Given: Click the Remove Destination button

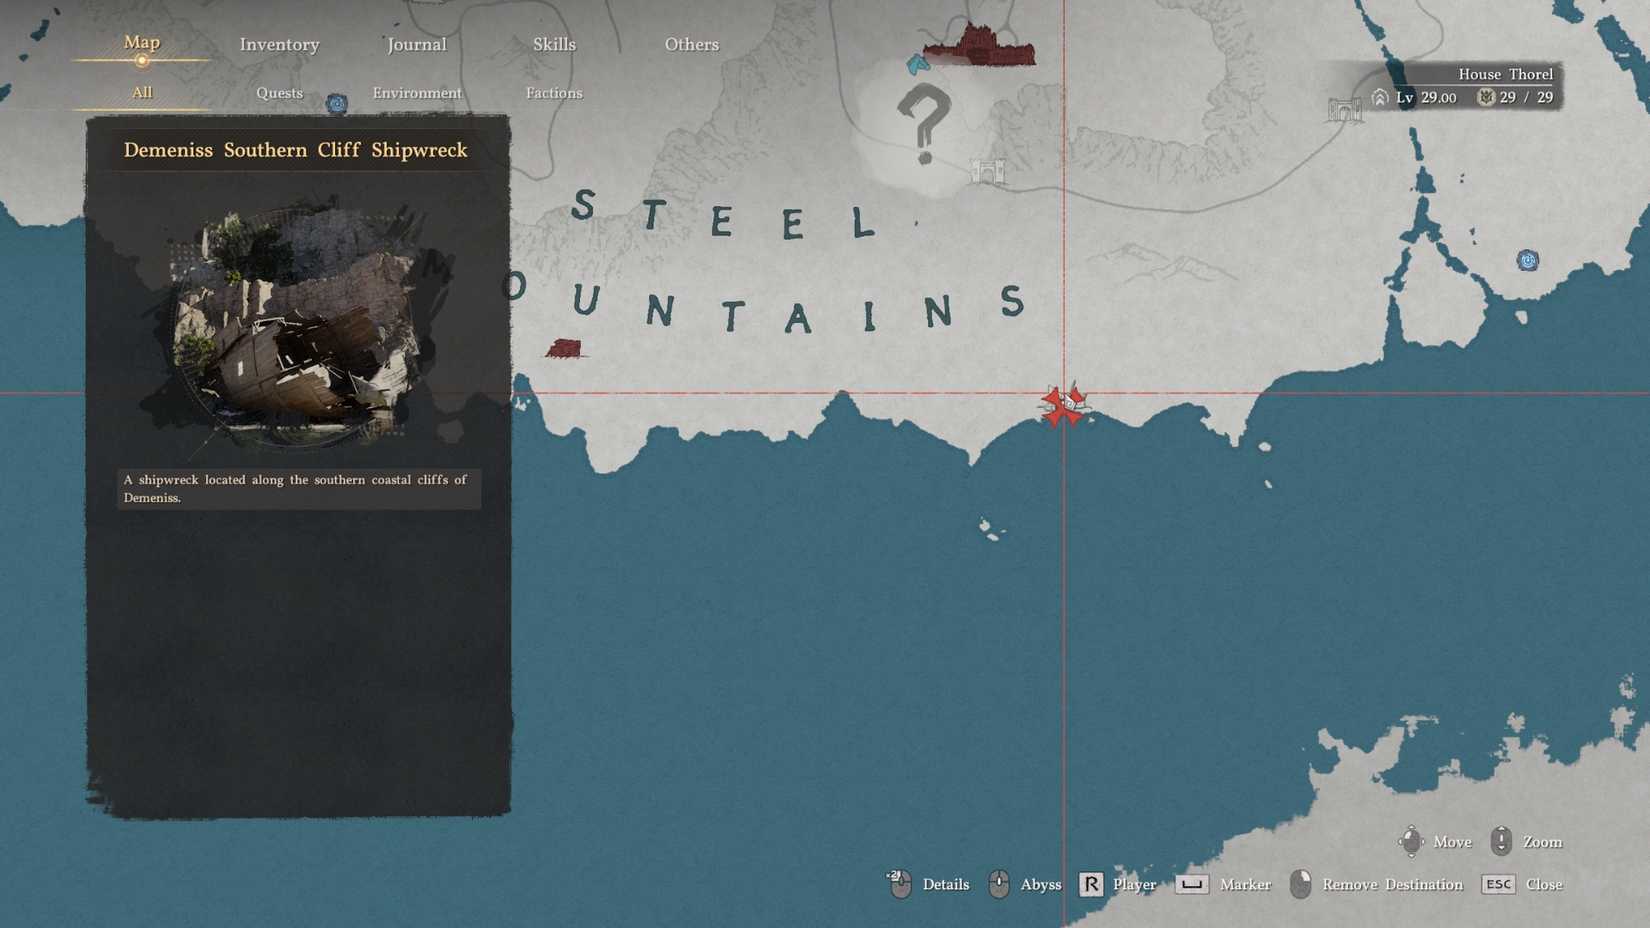Looking at the screenshot, I should [x=1376, y=884].
